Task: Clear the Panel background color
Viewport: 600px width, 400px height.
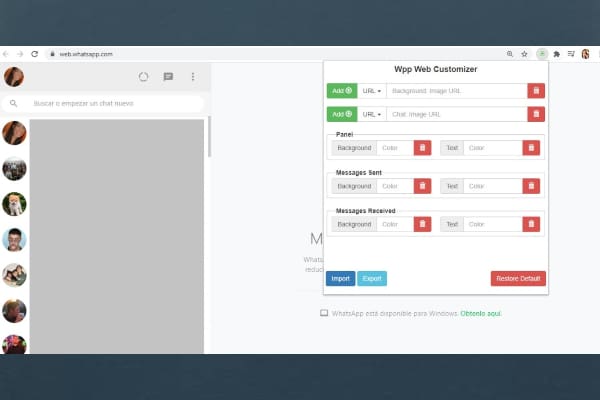Action: coord(422,148)
